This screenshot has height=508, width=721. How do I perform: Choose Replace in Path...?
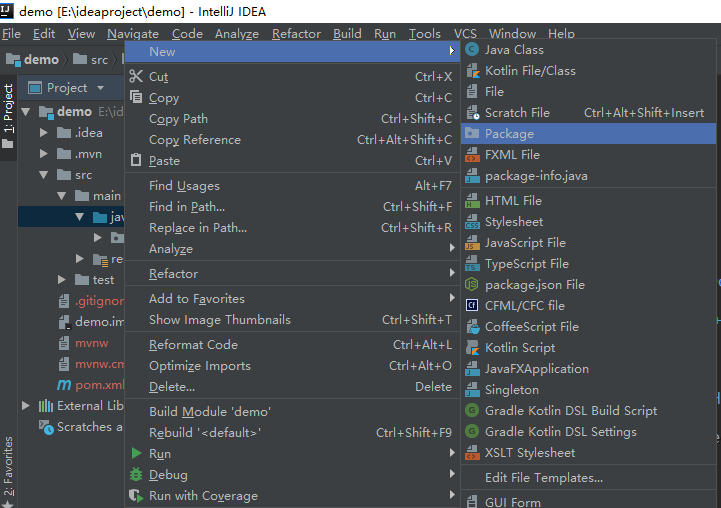292,228
